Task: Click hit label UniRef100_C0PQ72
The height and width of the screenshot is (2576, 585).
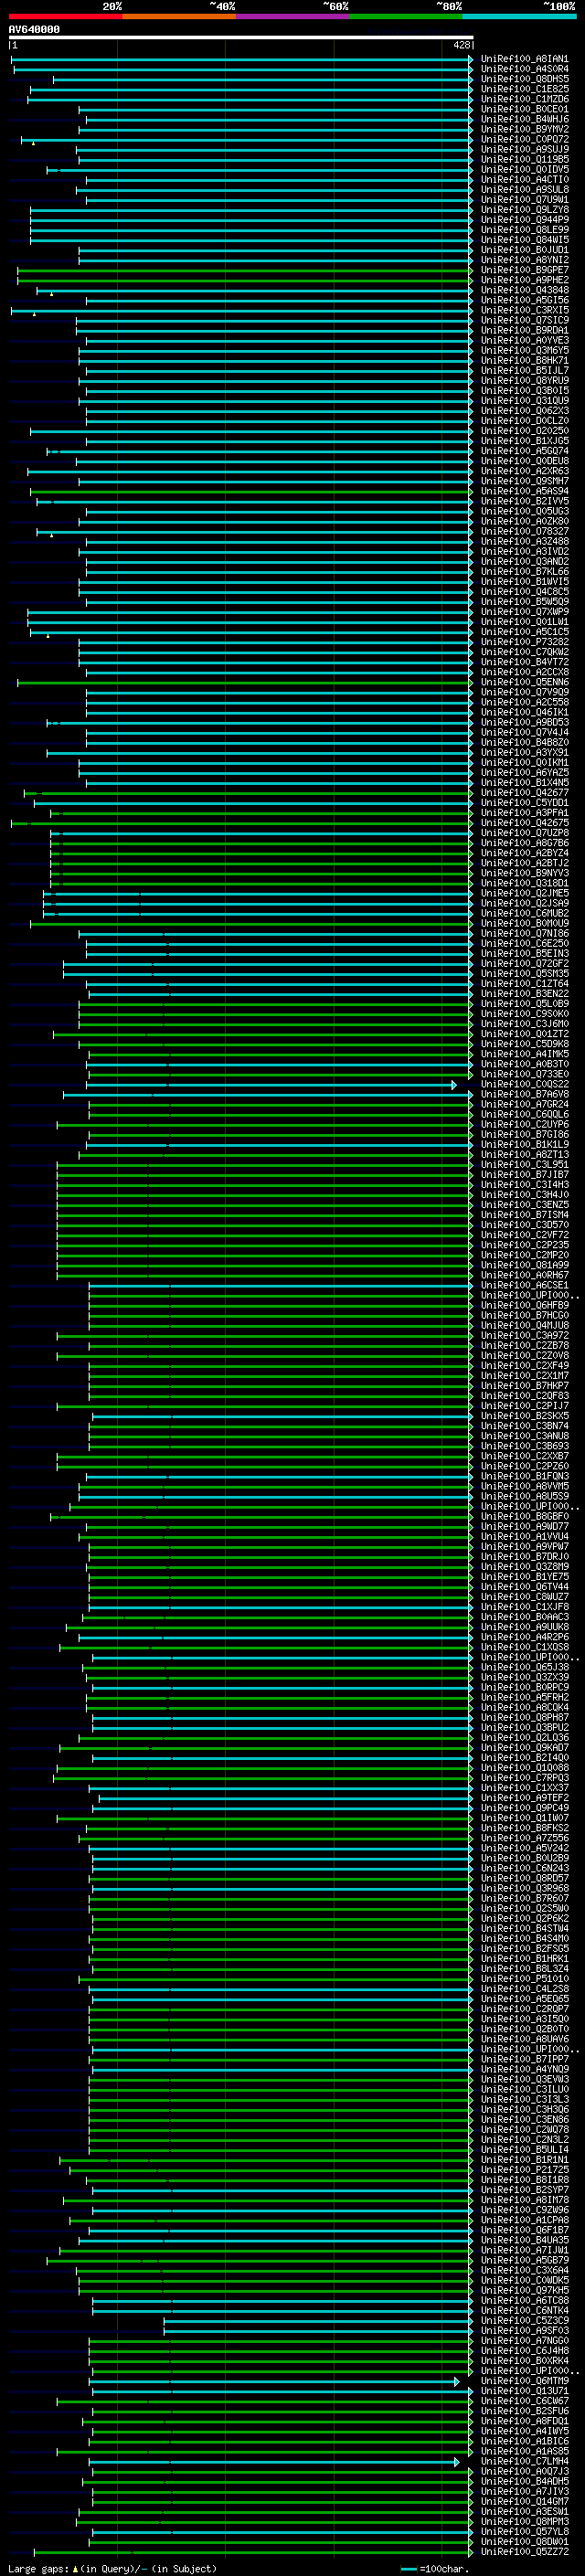Action: [524, 139]
